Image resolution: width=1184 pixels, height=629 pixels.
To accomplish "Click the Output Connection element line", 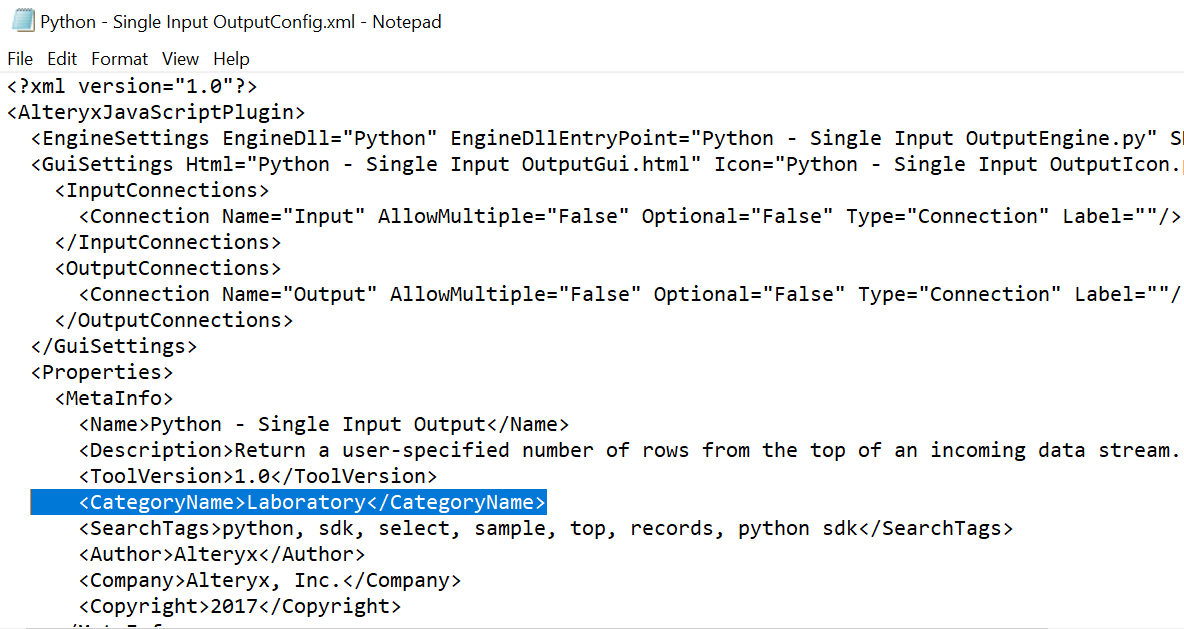I will pyautogui.click(x=400, y=293).
